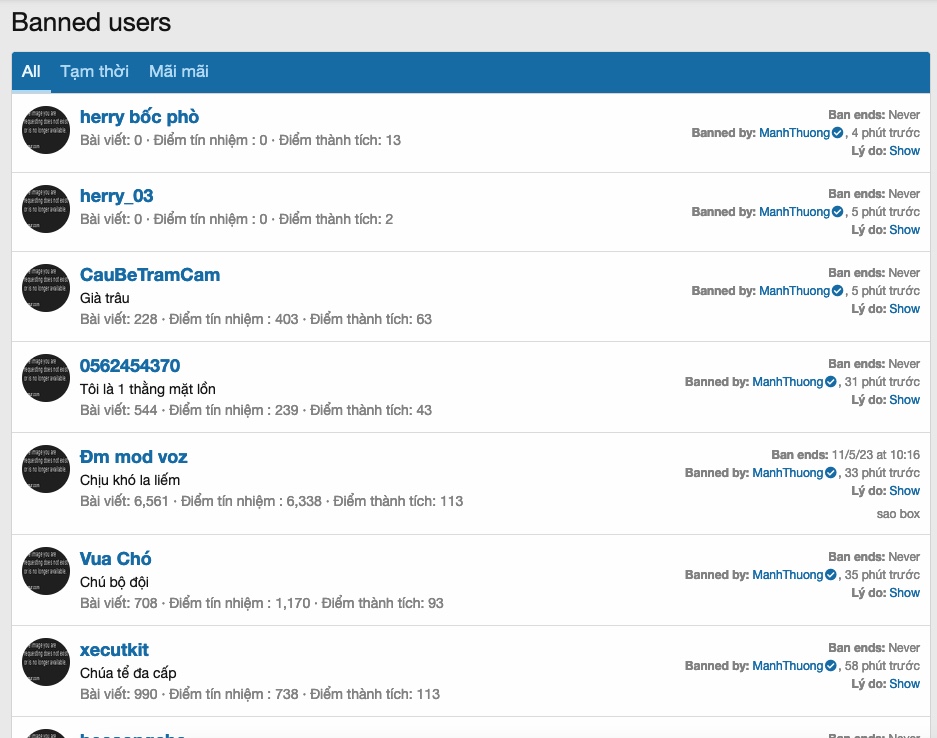Viewport: 937px width, 738px height.
Task: Open user 0562454370 profile
Action: click(x=130, y=366)
